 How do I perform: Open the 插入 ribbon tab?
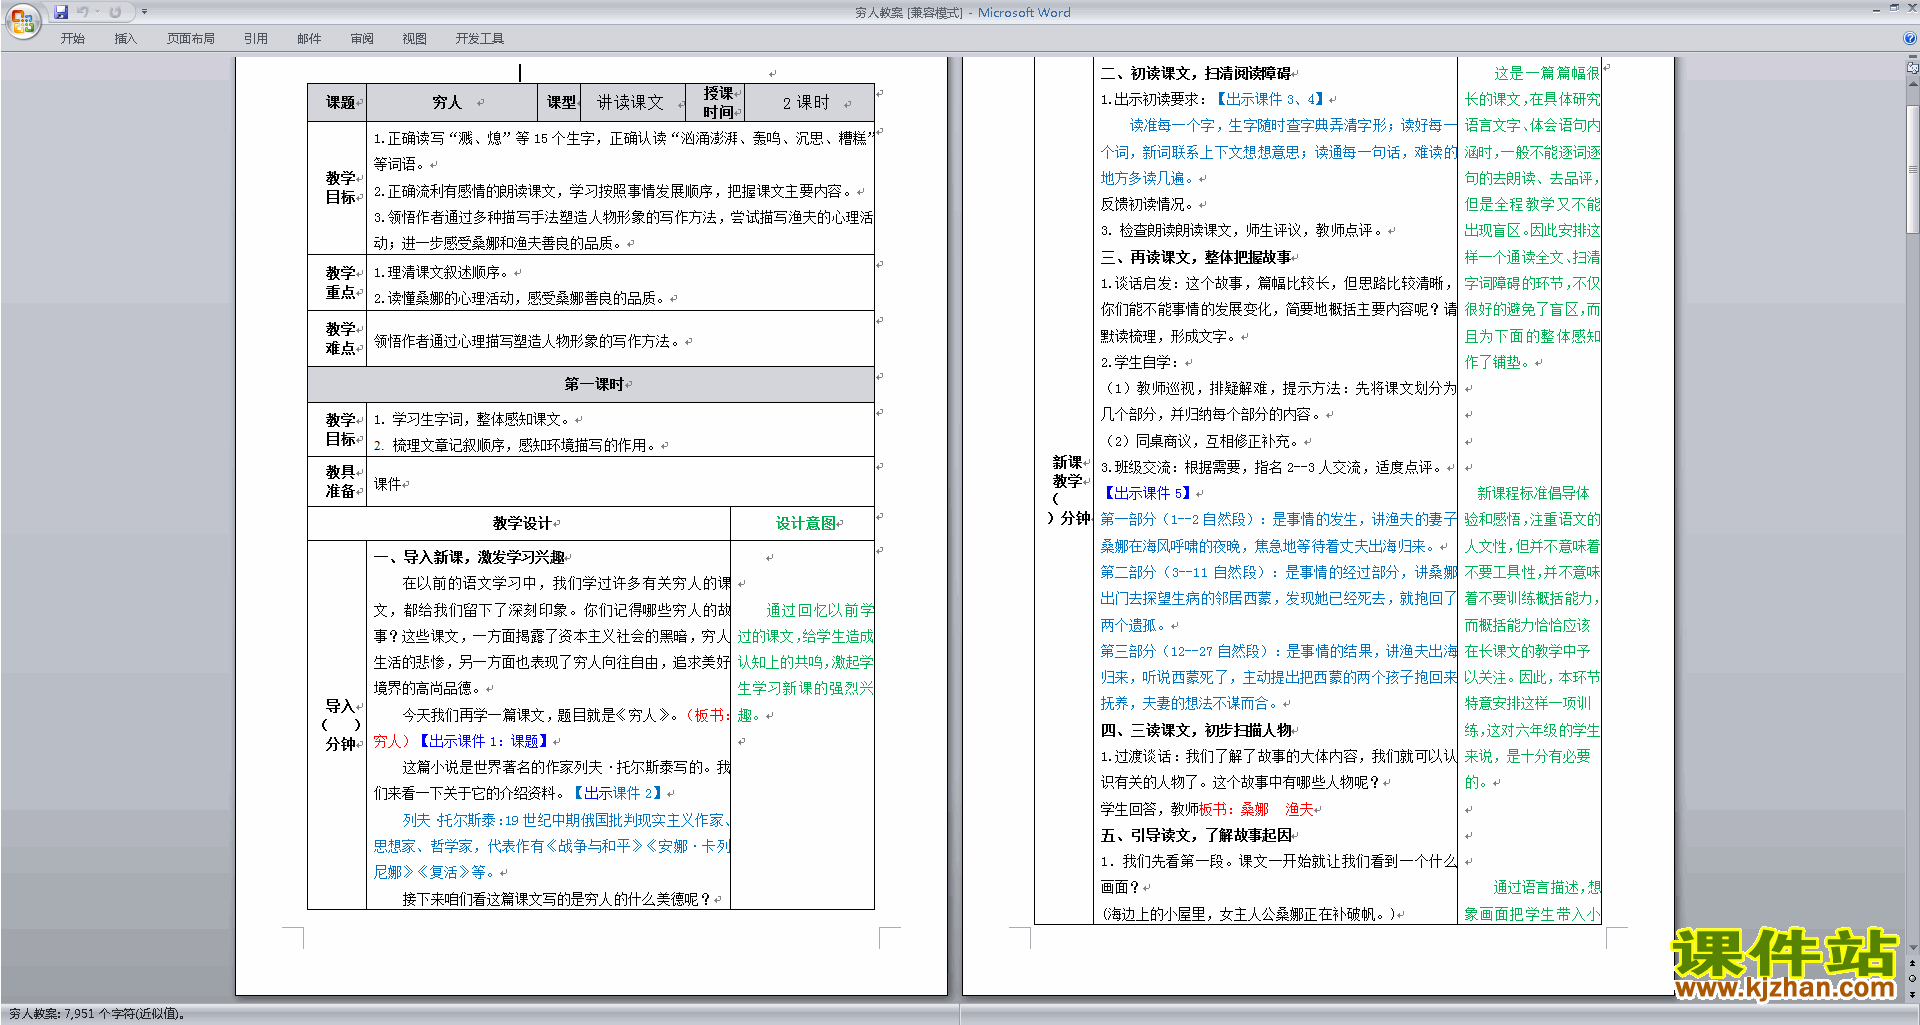coord(125,39)
